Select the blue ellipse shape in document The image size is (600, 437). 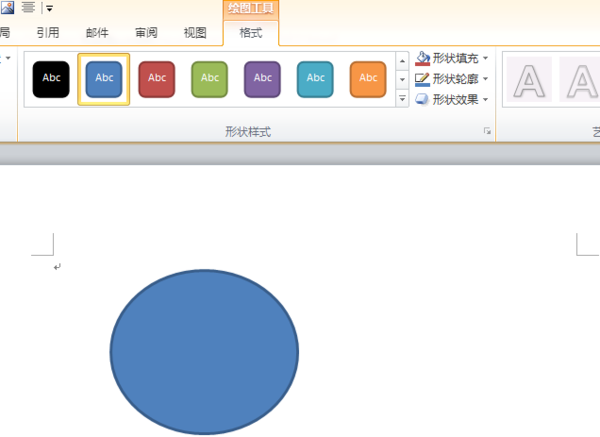tap(204, 352)
